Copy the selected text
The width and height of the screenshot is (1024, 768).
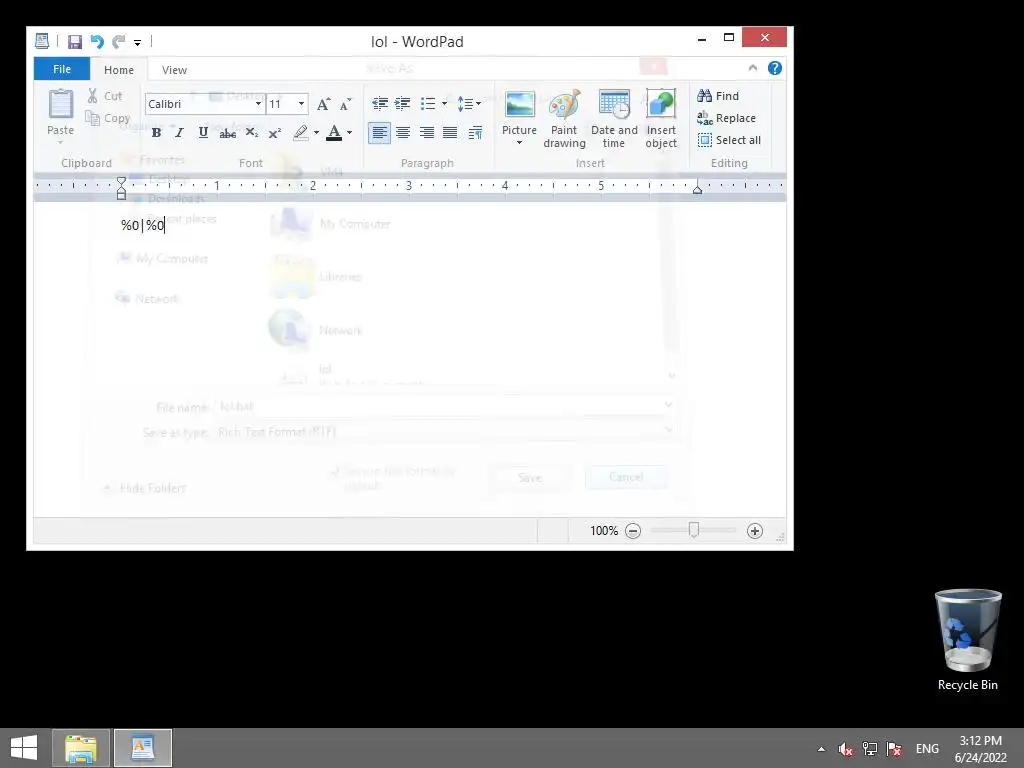[x=108, y=118]
